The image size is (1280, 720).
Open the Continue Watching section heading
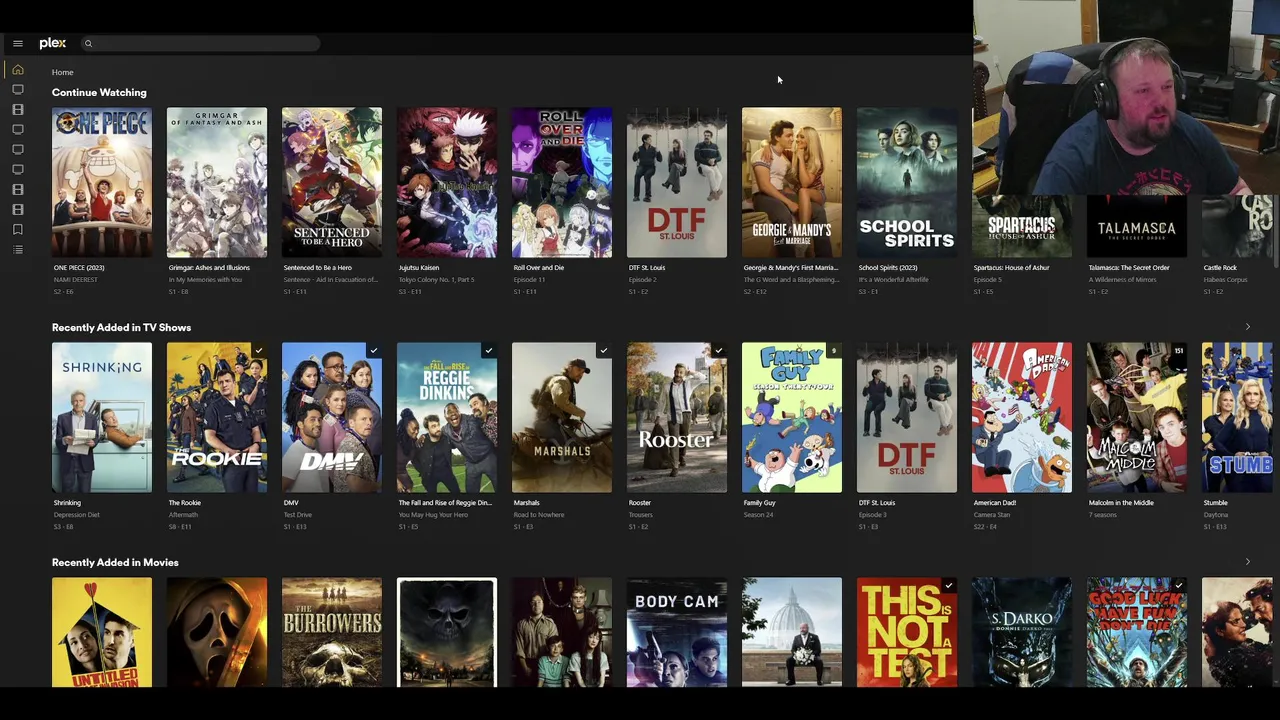(99, 92)
